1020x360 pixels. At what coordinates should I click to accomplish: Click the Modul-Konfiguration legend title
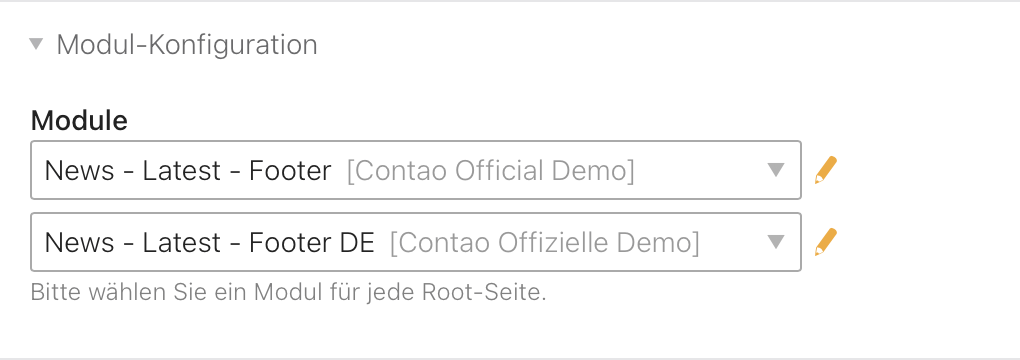click(x=187, y=45)
